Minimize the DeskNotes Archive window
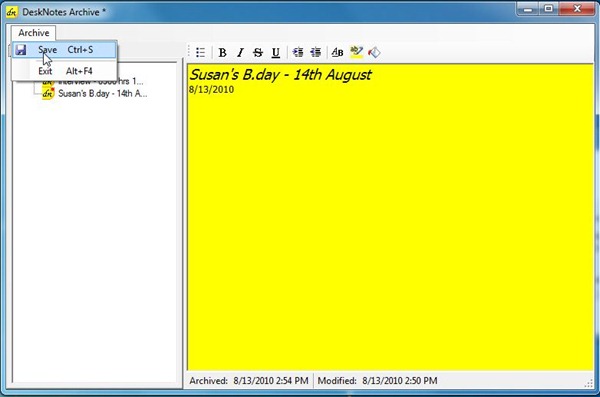600x397 pixels. [x=528, y=9]
